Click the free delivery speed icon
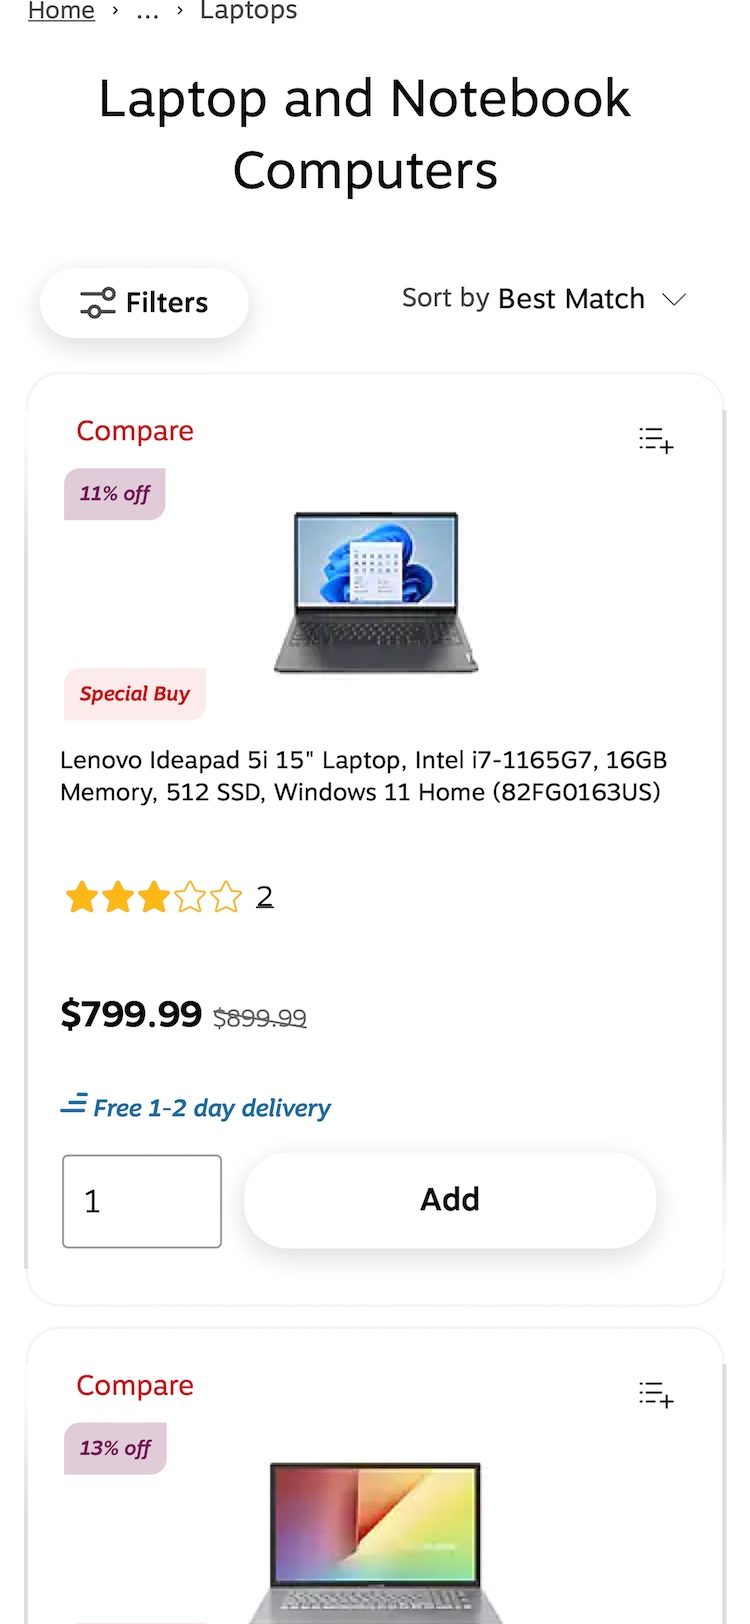Image resolution: width=750 pixels, height=1624 pixels. 74,1105
